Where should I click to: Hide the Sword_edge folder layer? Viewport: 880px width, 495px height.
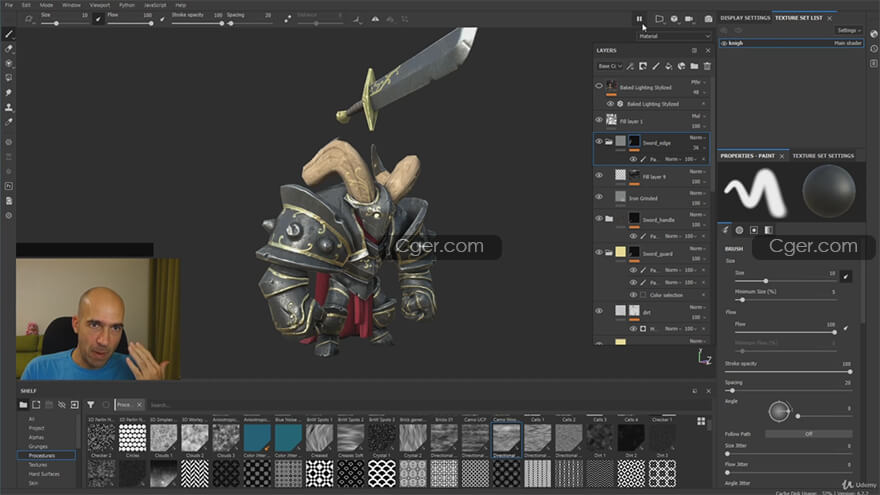[599, 141]
